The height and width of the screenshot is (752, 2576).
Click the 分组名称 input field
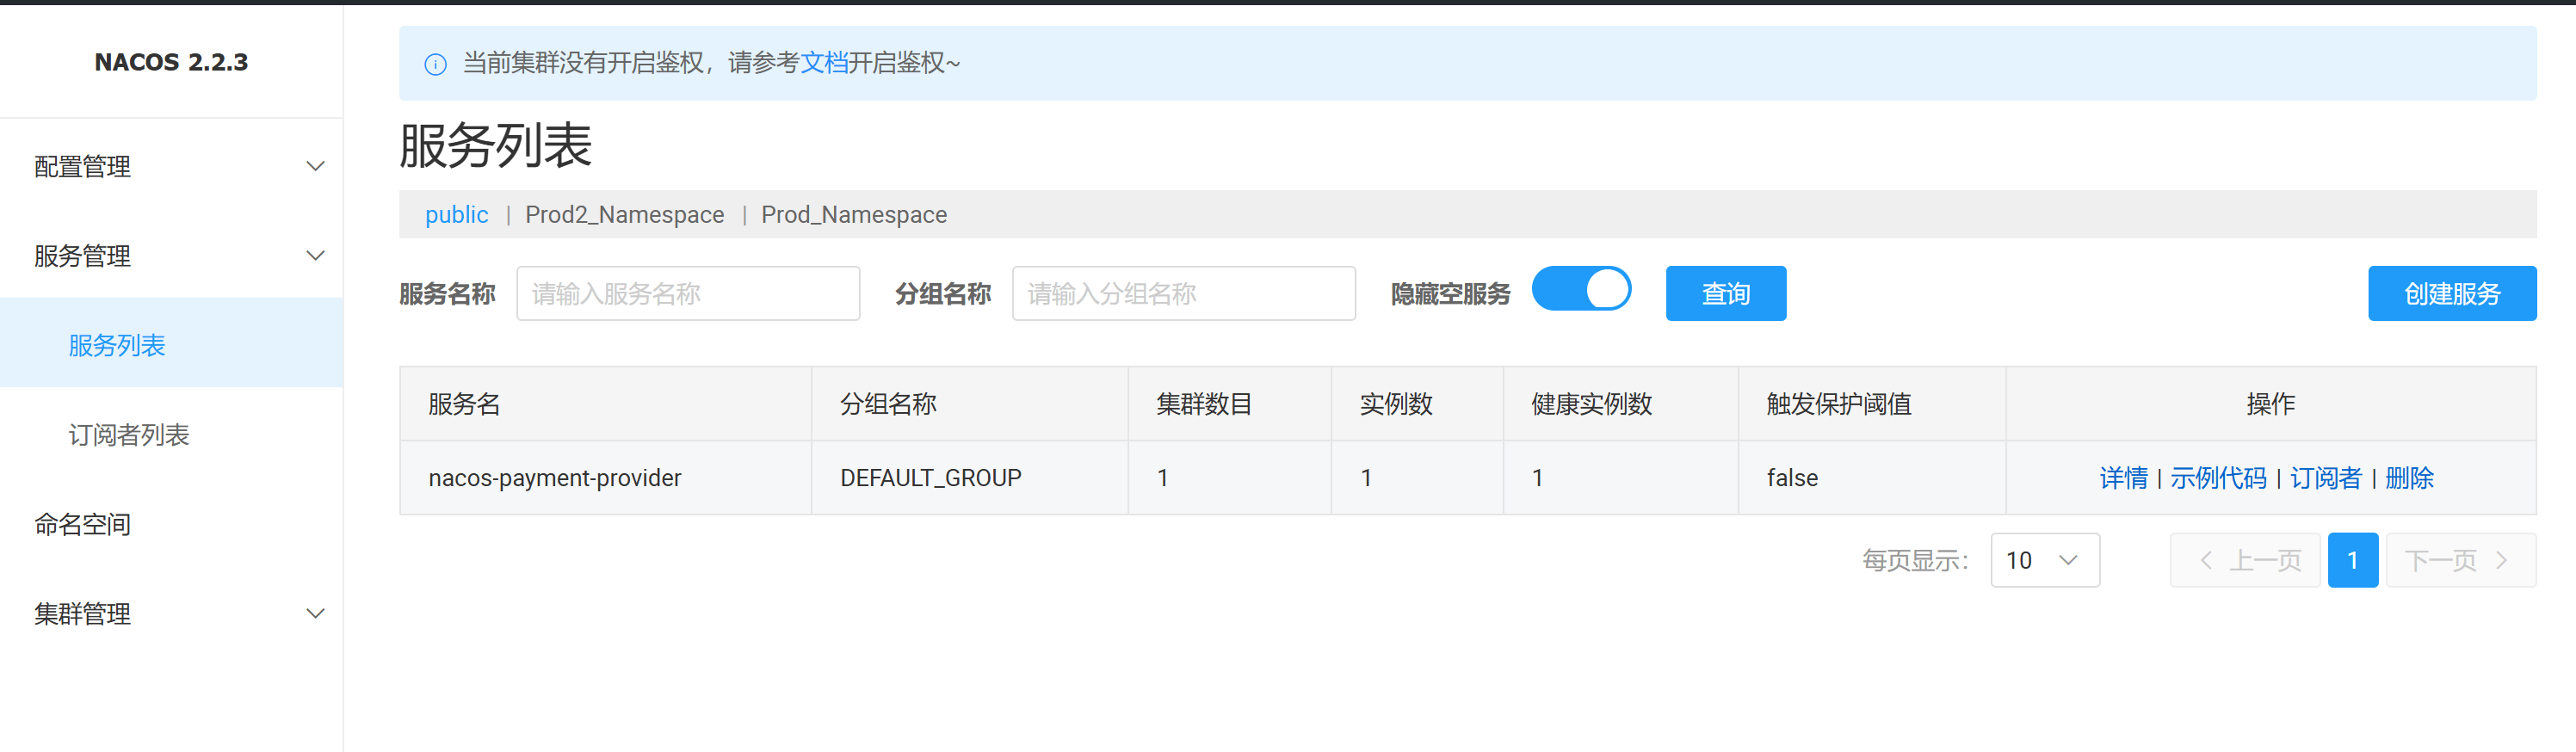[1183, 294]
